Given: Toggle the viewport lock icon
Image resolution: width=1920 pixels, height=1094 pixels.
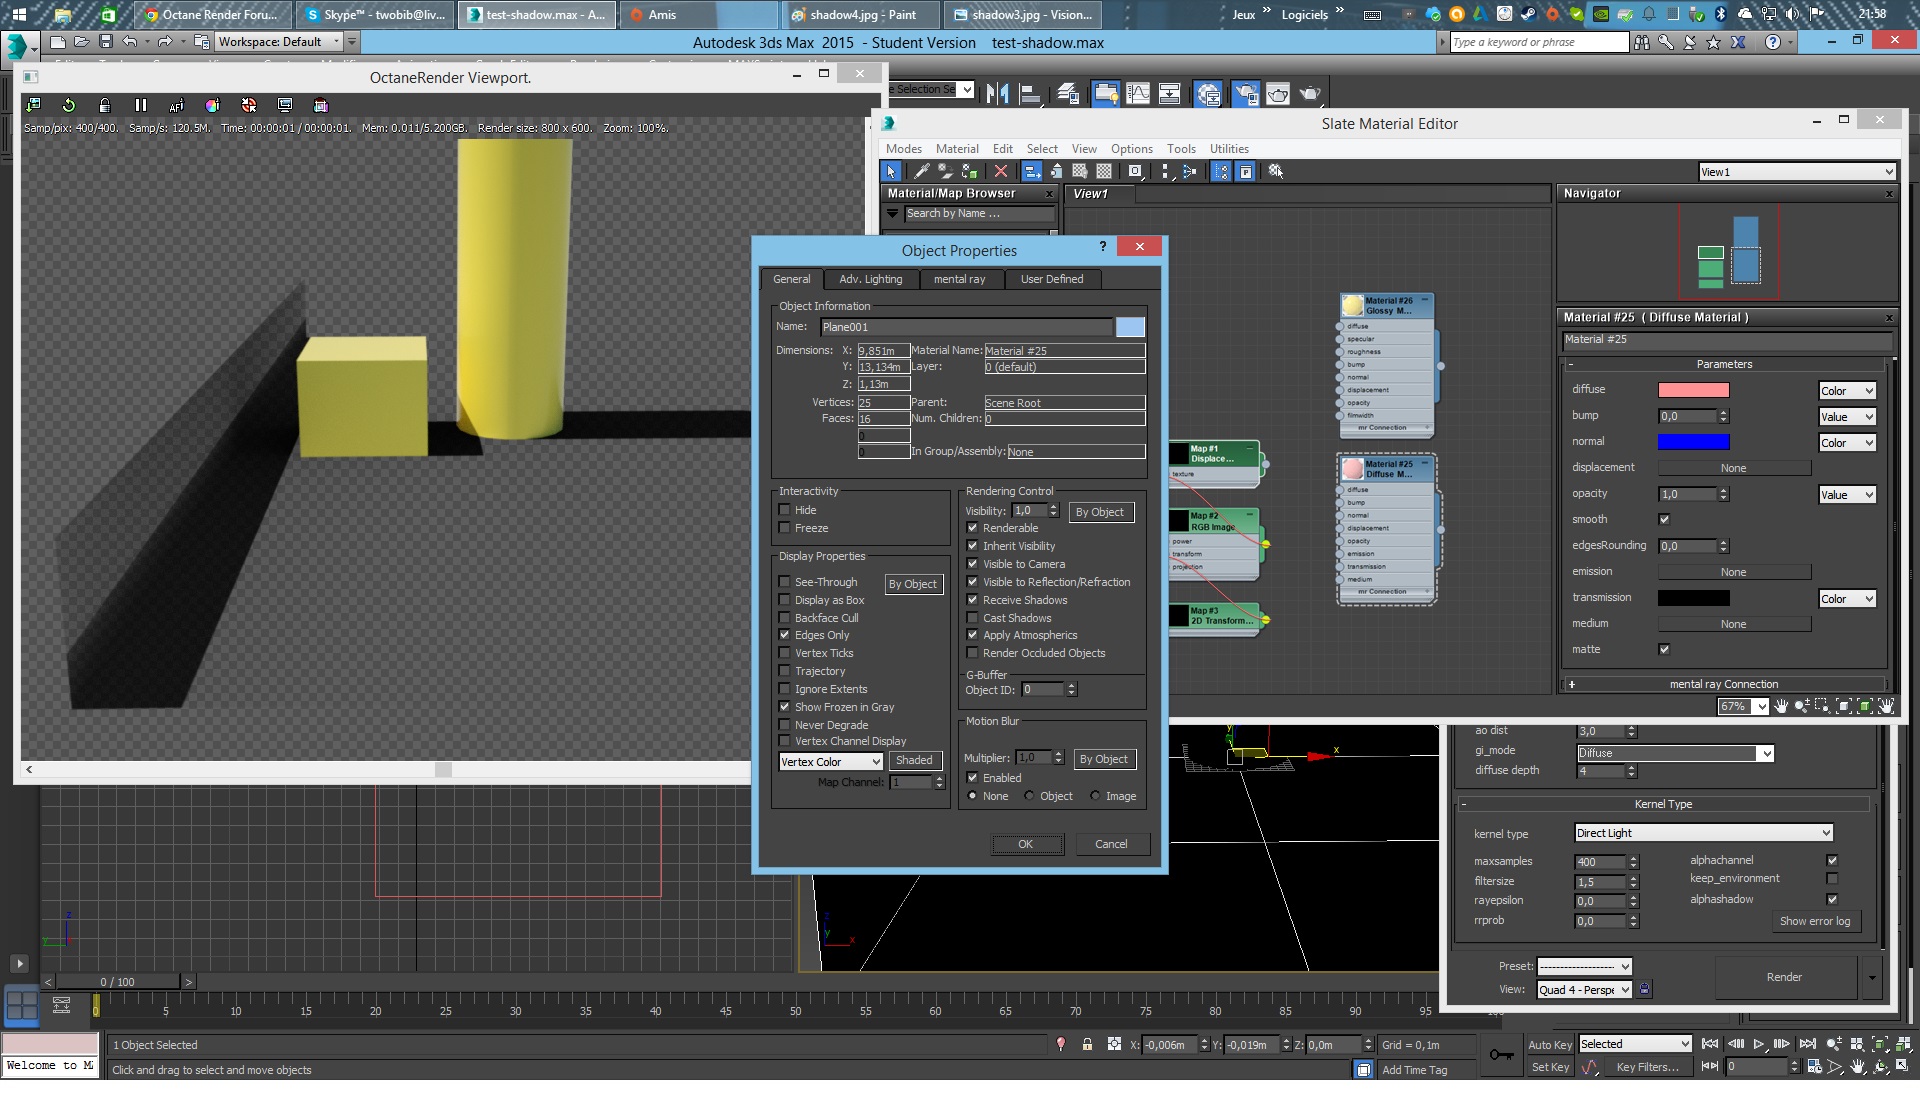Looking at the screenshot, I should [x=105, y=105].
